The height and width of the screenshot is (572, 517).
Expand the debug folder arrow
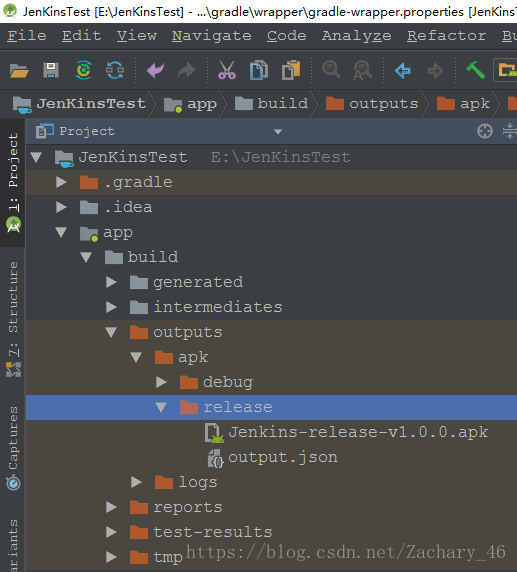161,382
